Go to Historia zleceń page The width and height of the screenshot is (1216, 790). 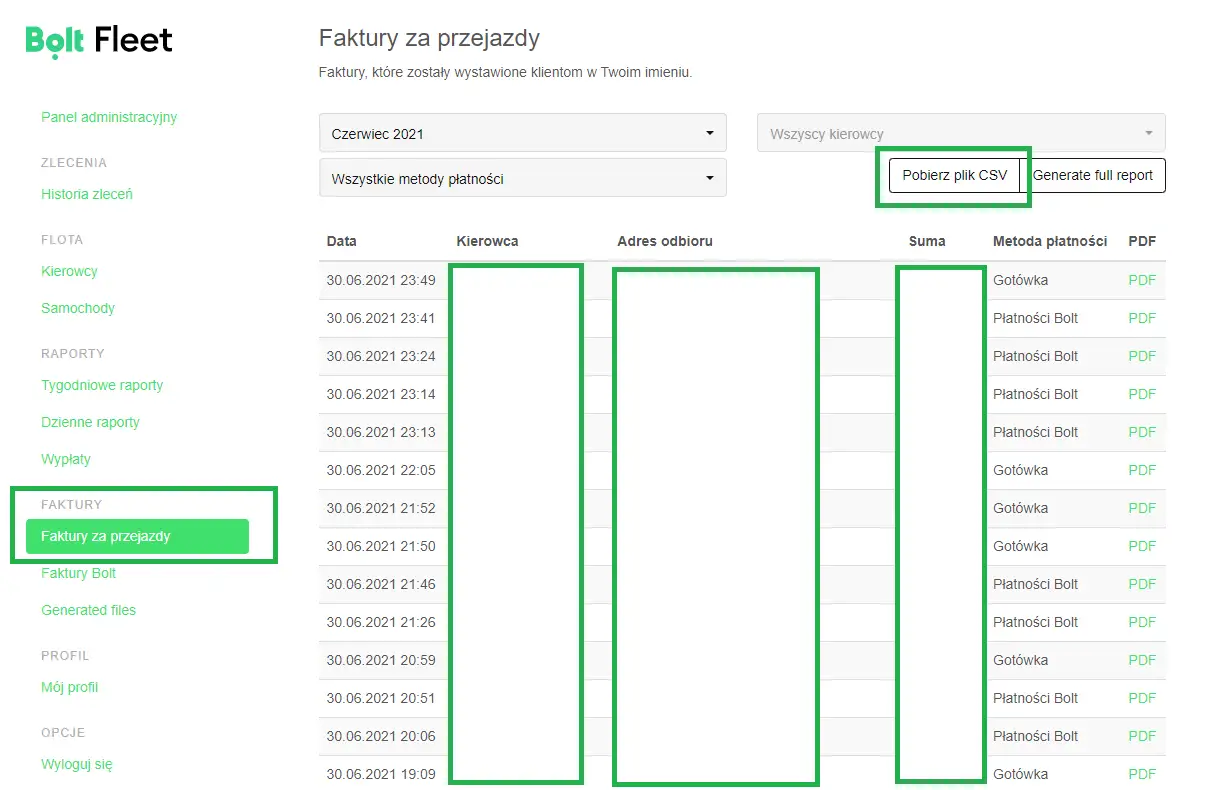click(87, 194)
